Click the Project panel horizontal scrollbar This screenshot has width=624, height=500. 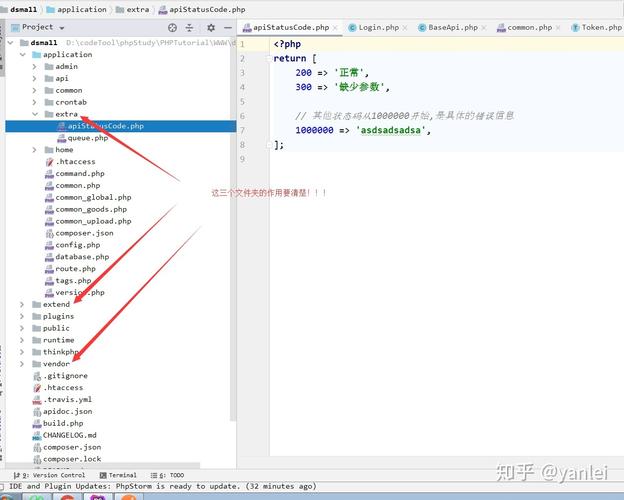click(102, 465)
